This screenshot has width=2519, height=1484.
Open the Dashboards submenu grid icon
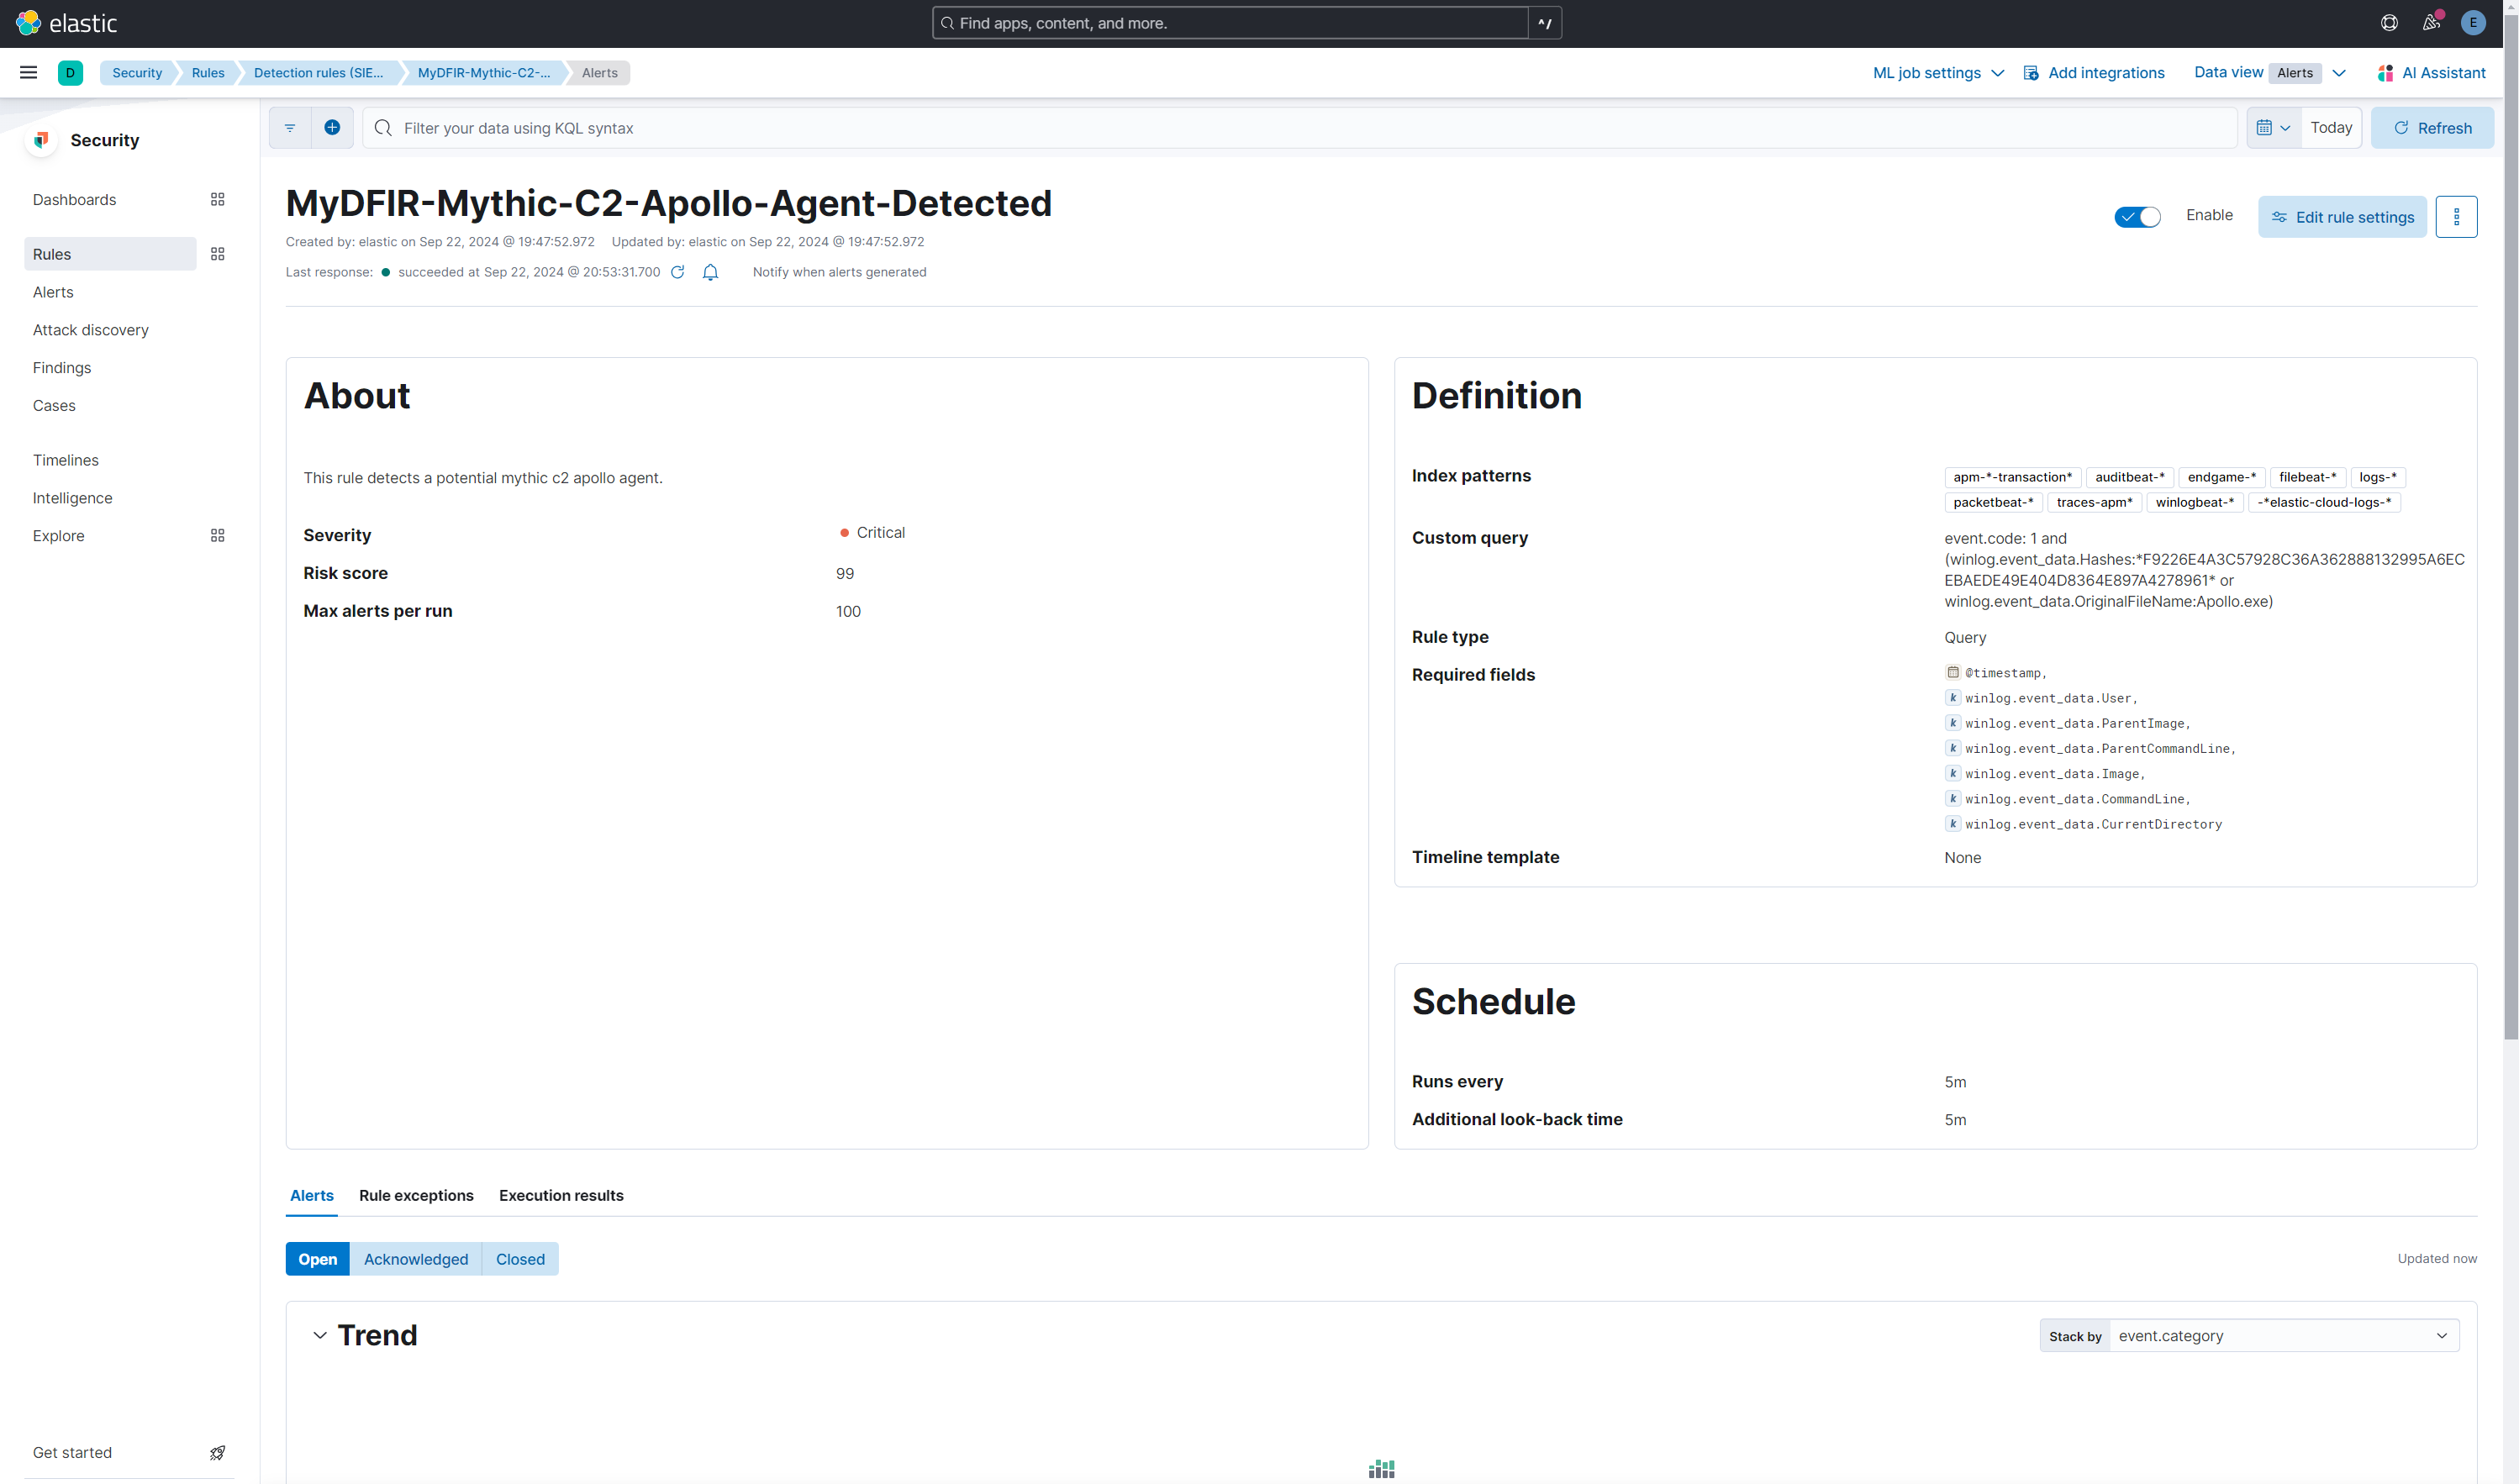[217, 200]
